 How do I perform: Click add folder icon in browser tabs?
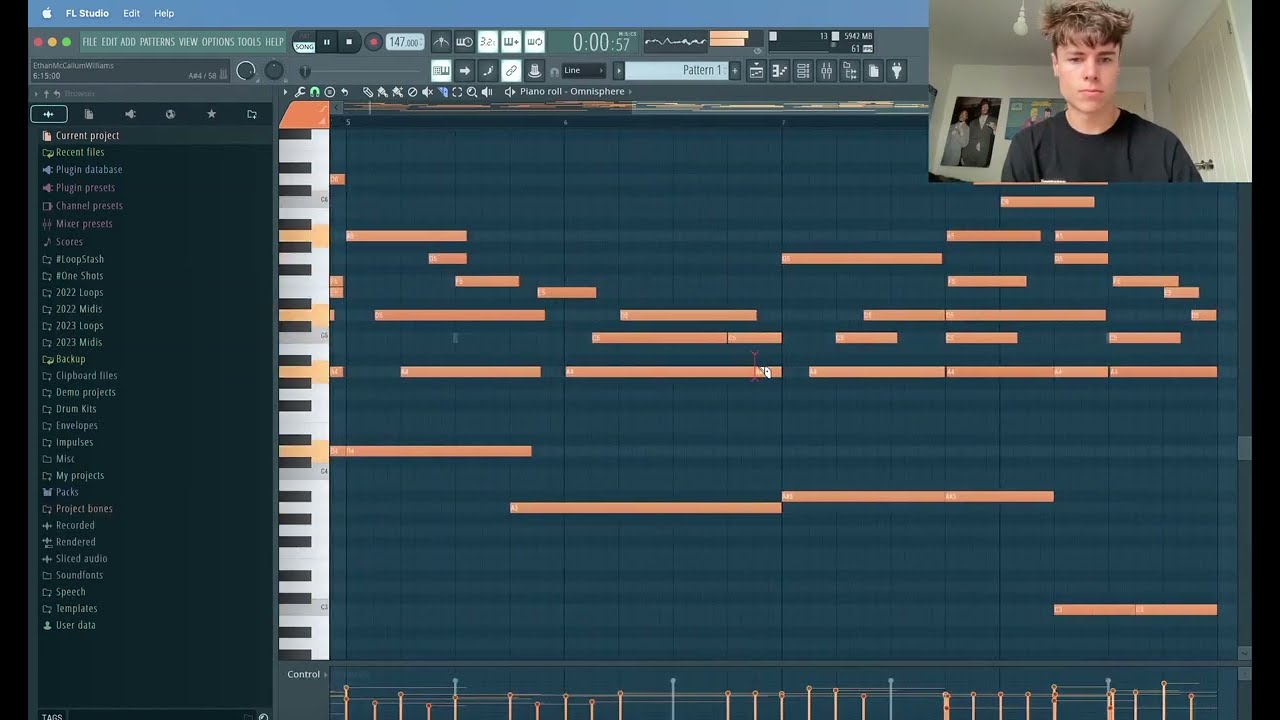252,114
